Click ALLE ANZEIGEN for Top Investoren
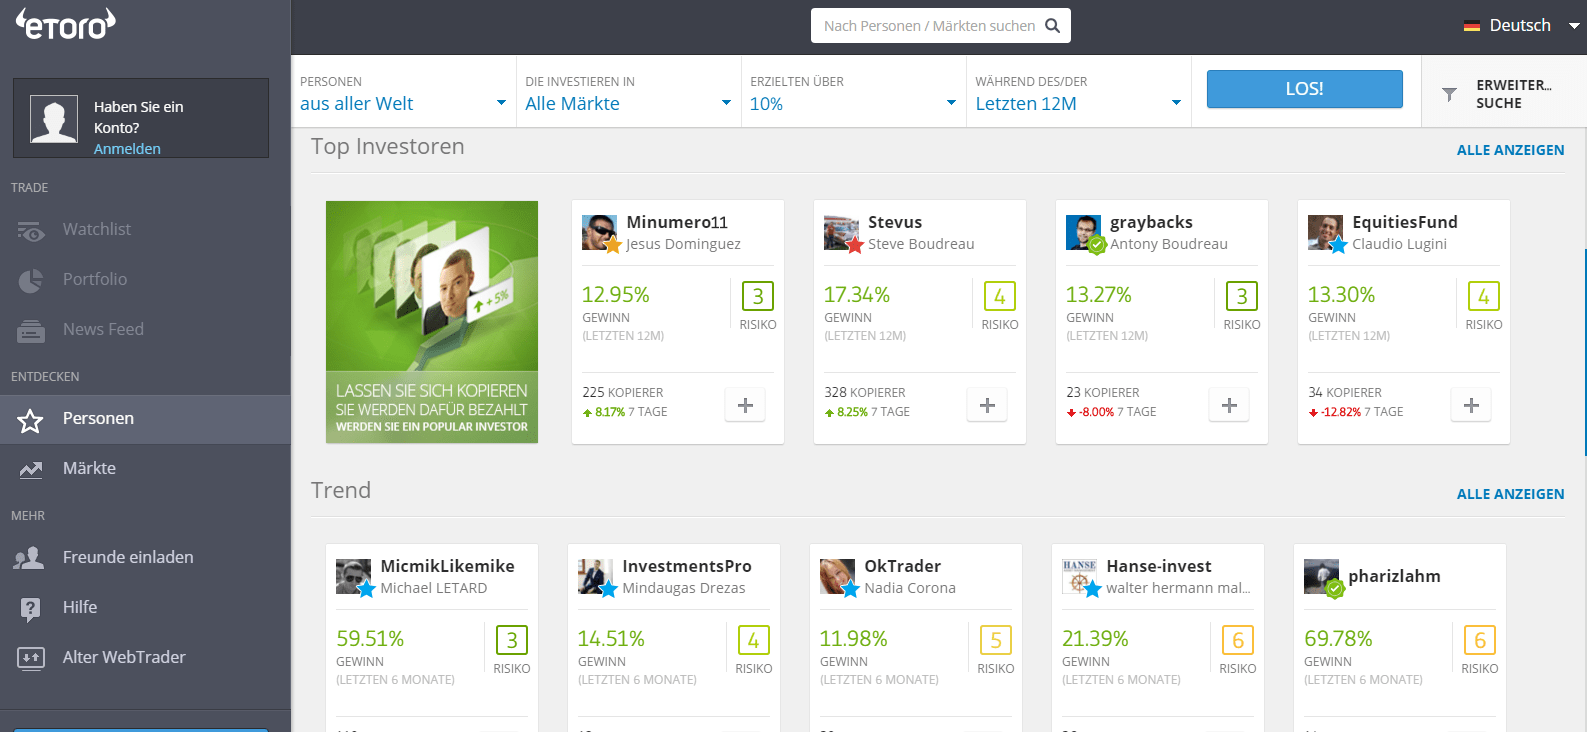This screenshot has height=732, width=1587. pos(1510,150)
